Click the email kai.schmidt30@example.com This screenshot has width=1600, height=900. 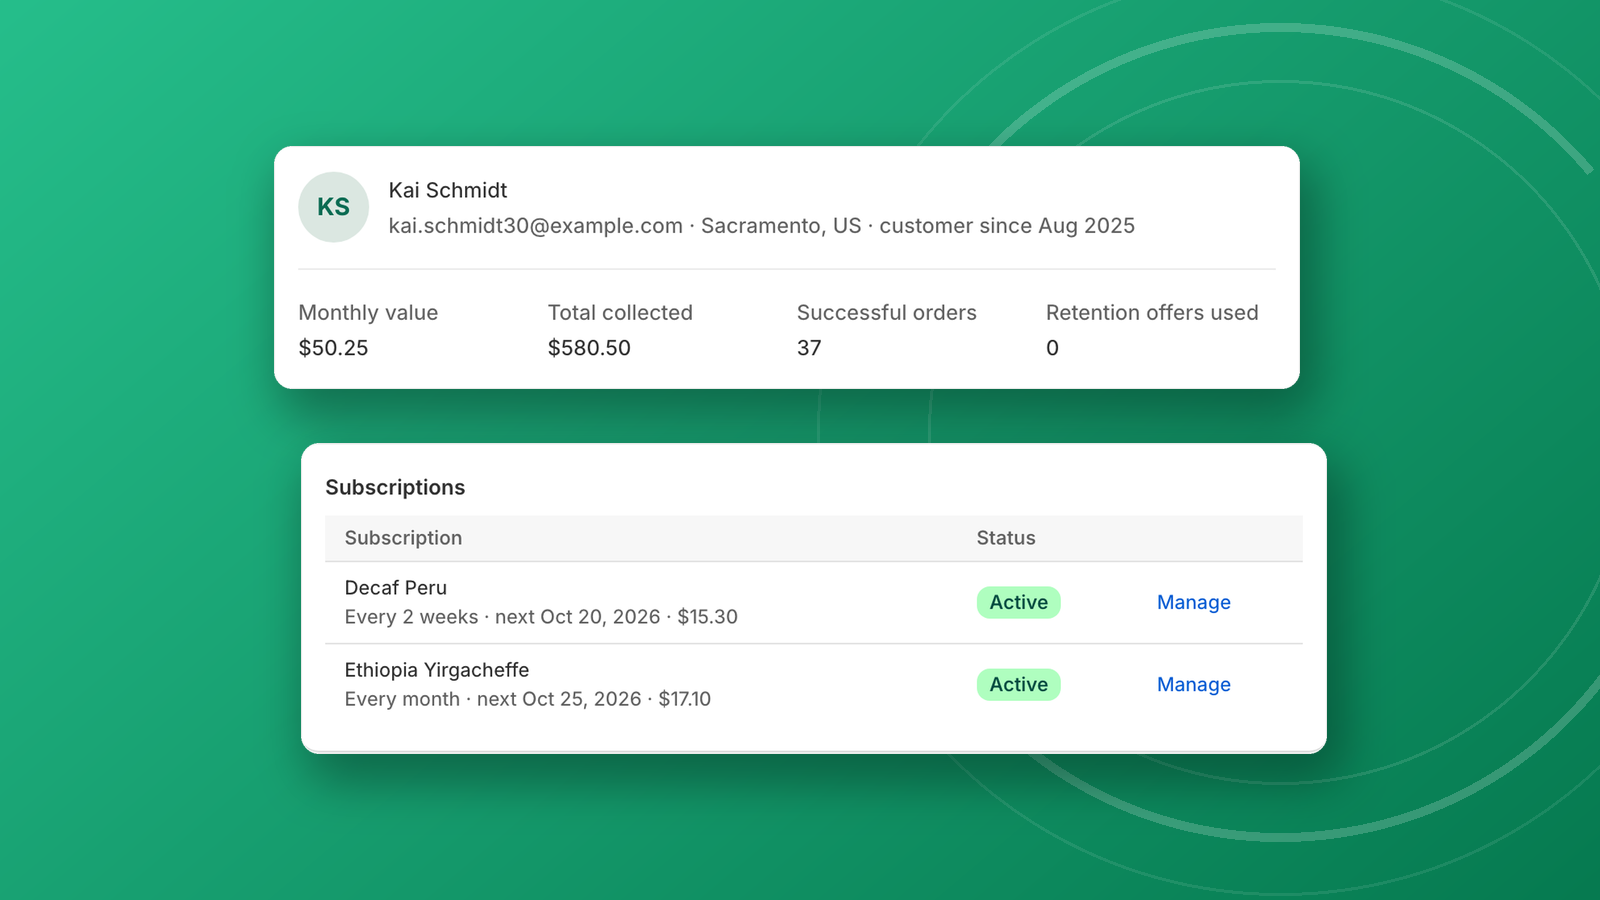536,226
